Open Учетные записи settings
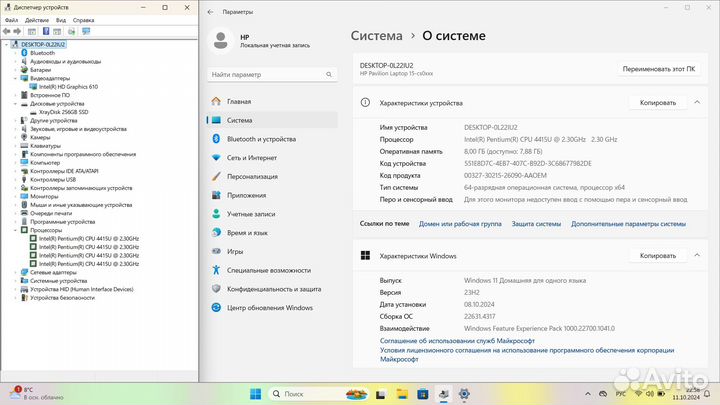This screenshot has width=720, height=405. click(273, 214)
